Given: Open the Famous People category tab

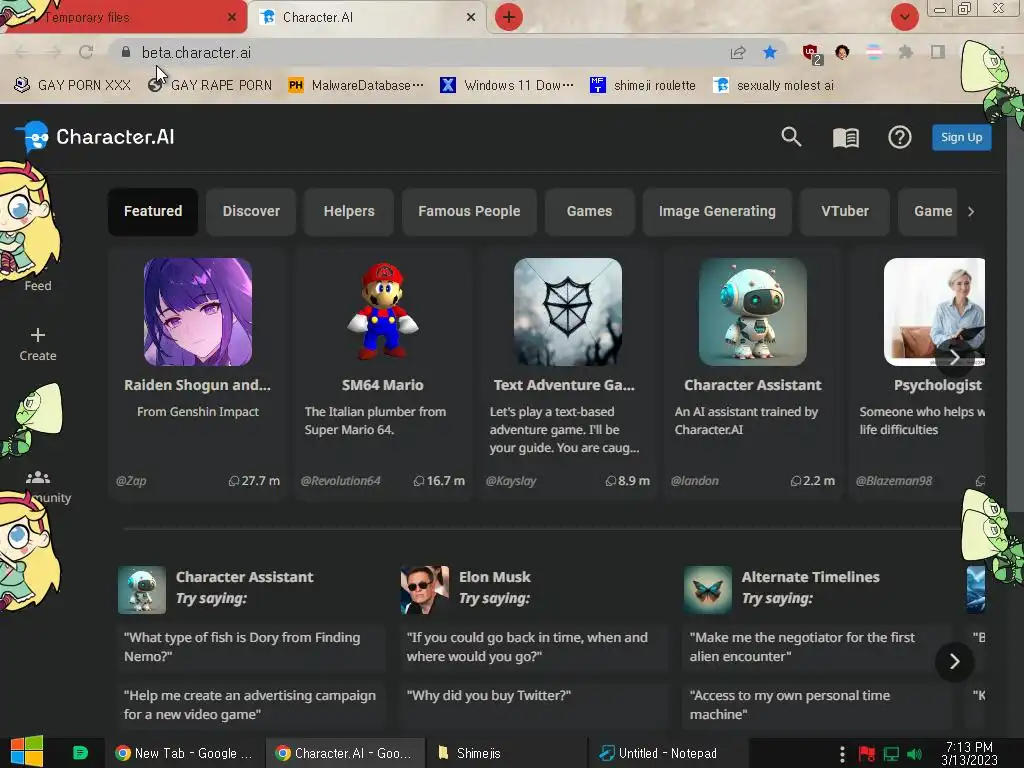Looking at the screenshot, I should coord(469,211).
